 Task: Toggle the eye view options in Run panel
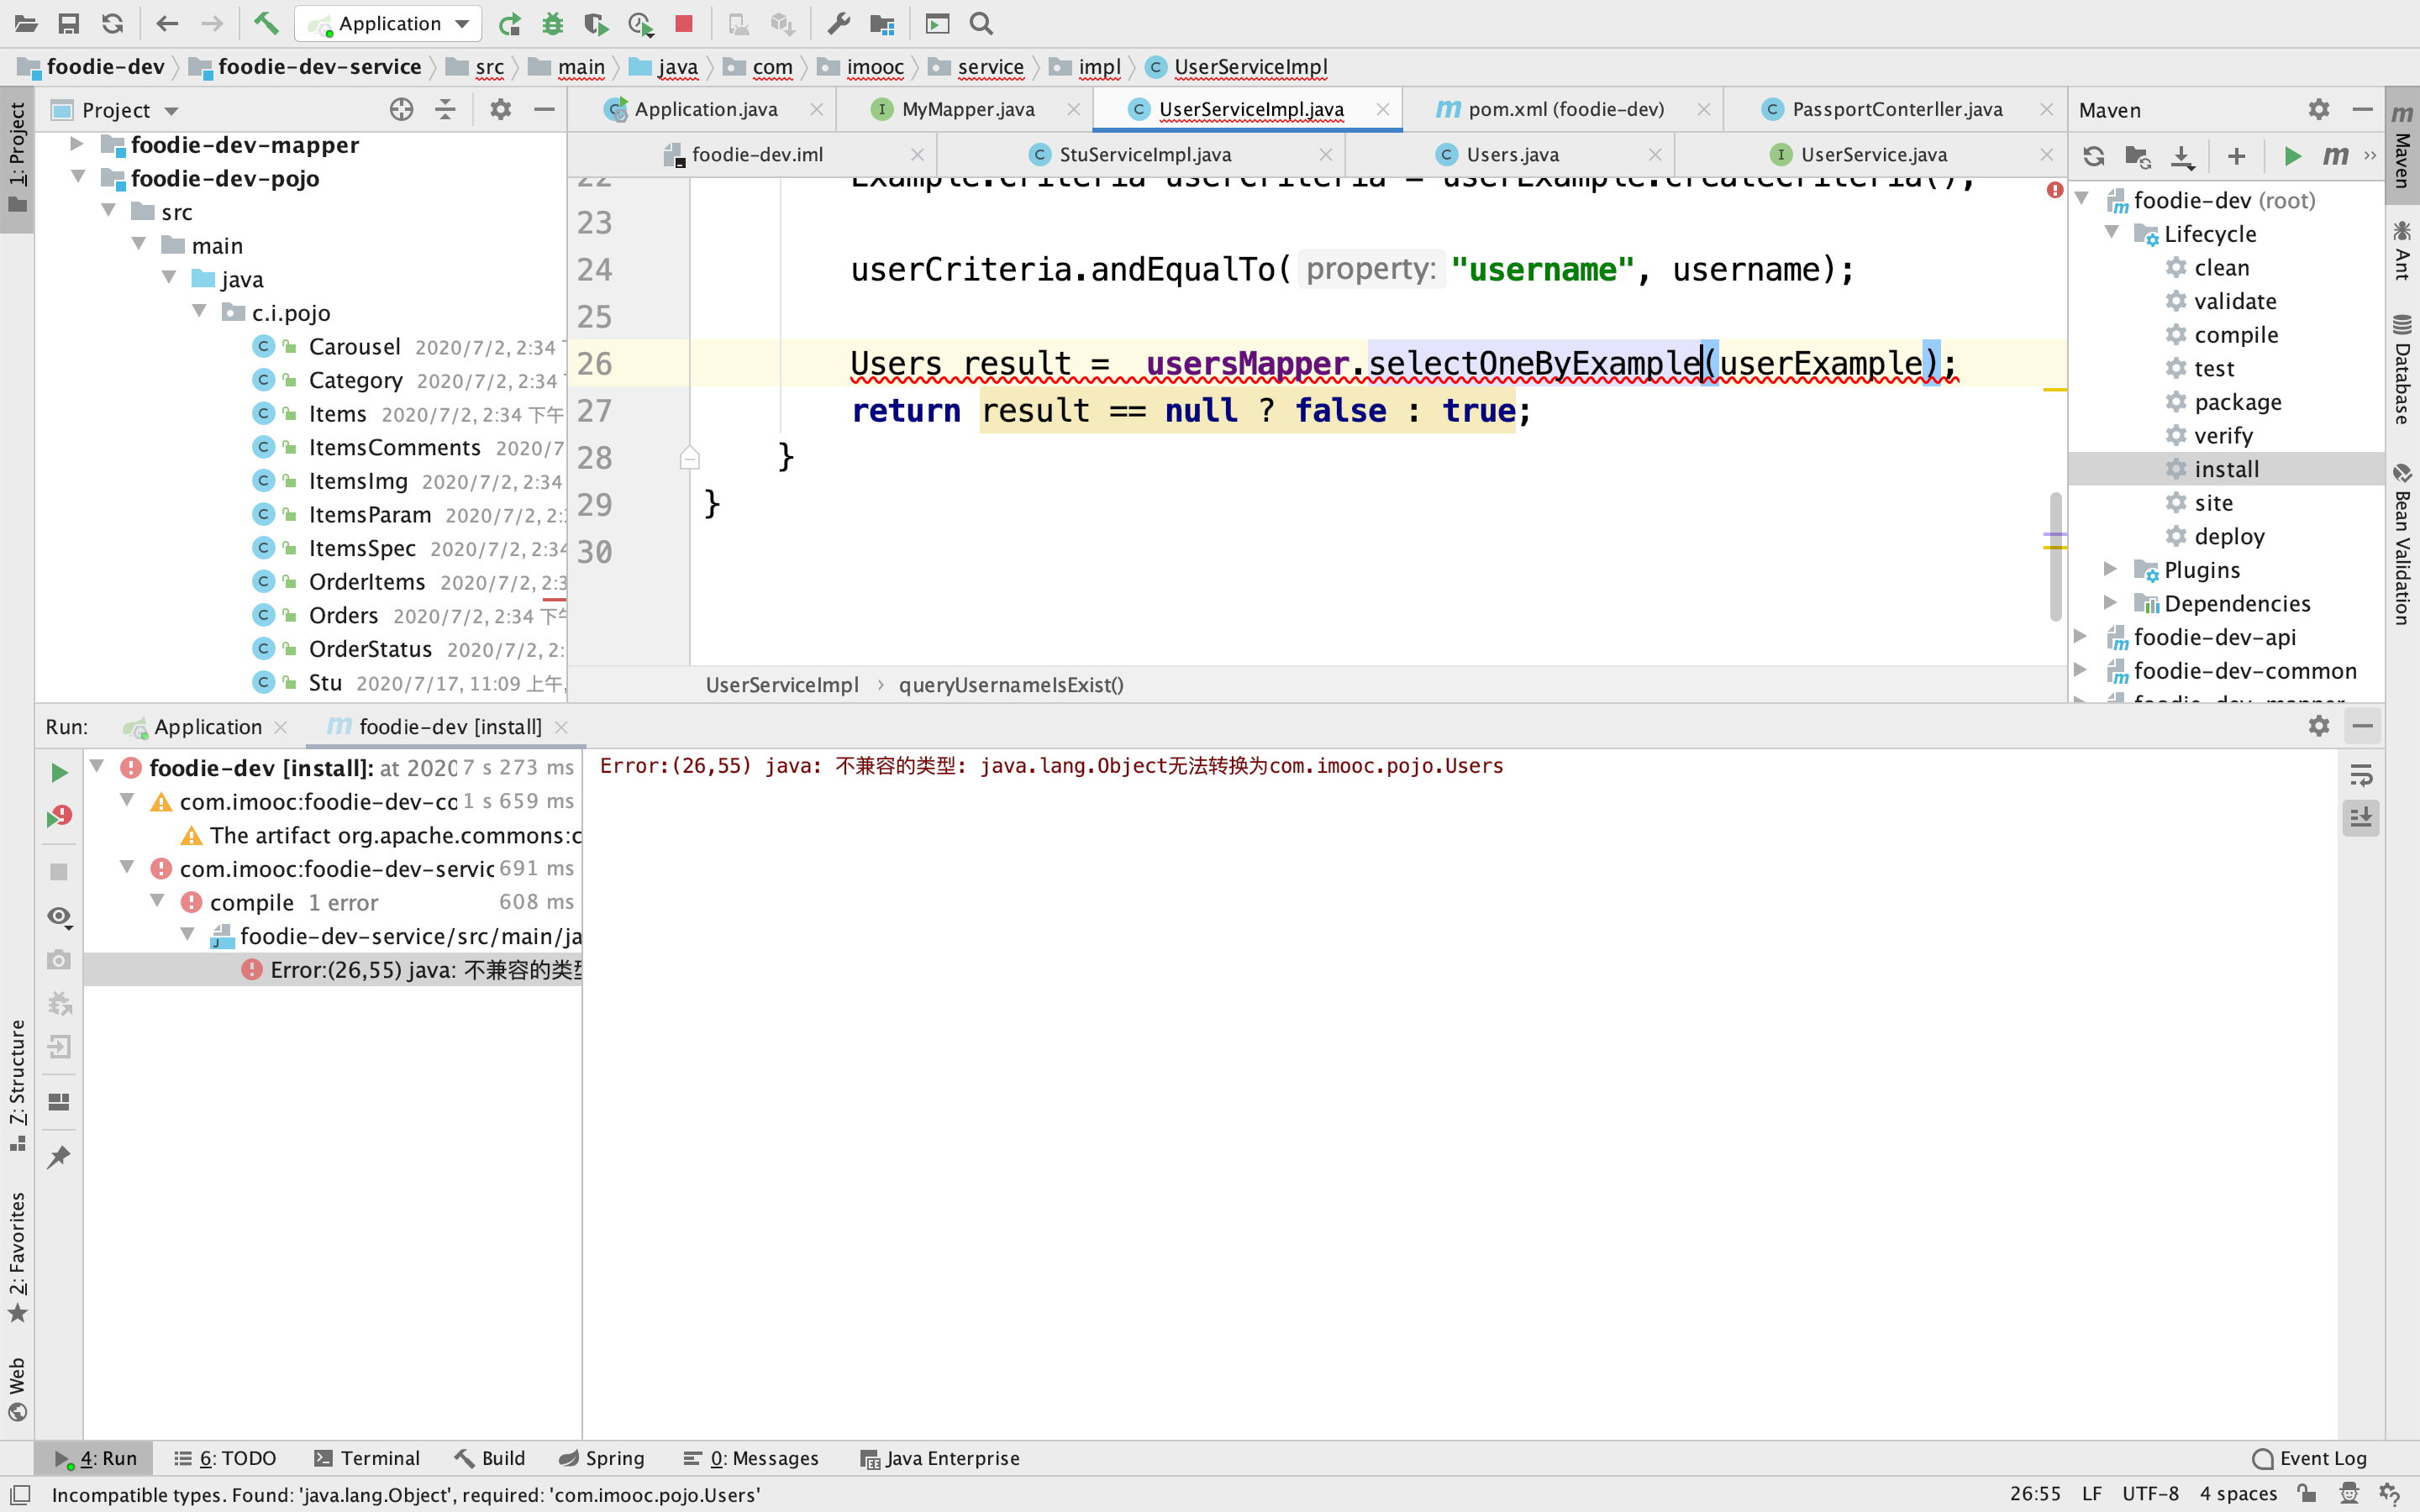(x=59, y=916)
